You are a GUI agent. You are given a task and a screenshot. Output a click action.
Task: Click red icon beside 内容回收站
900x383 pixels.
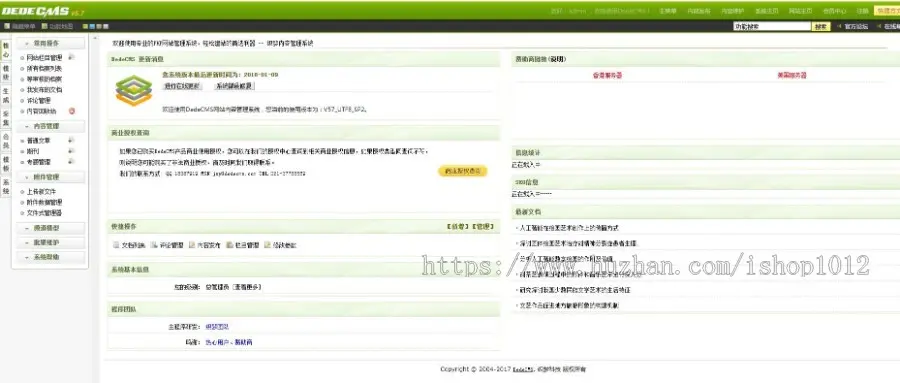72,111
